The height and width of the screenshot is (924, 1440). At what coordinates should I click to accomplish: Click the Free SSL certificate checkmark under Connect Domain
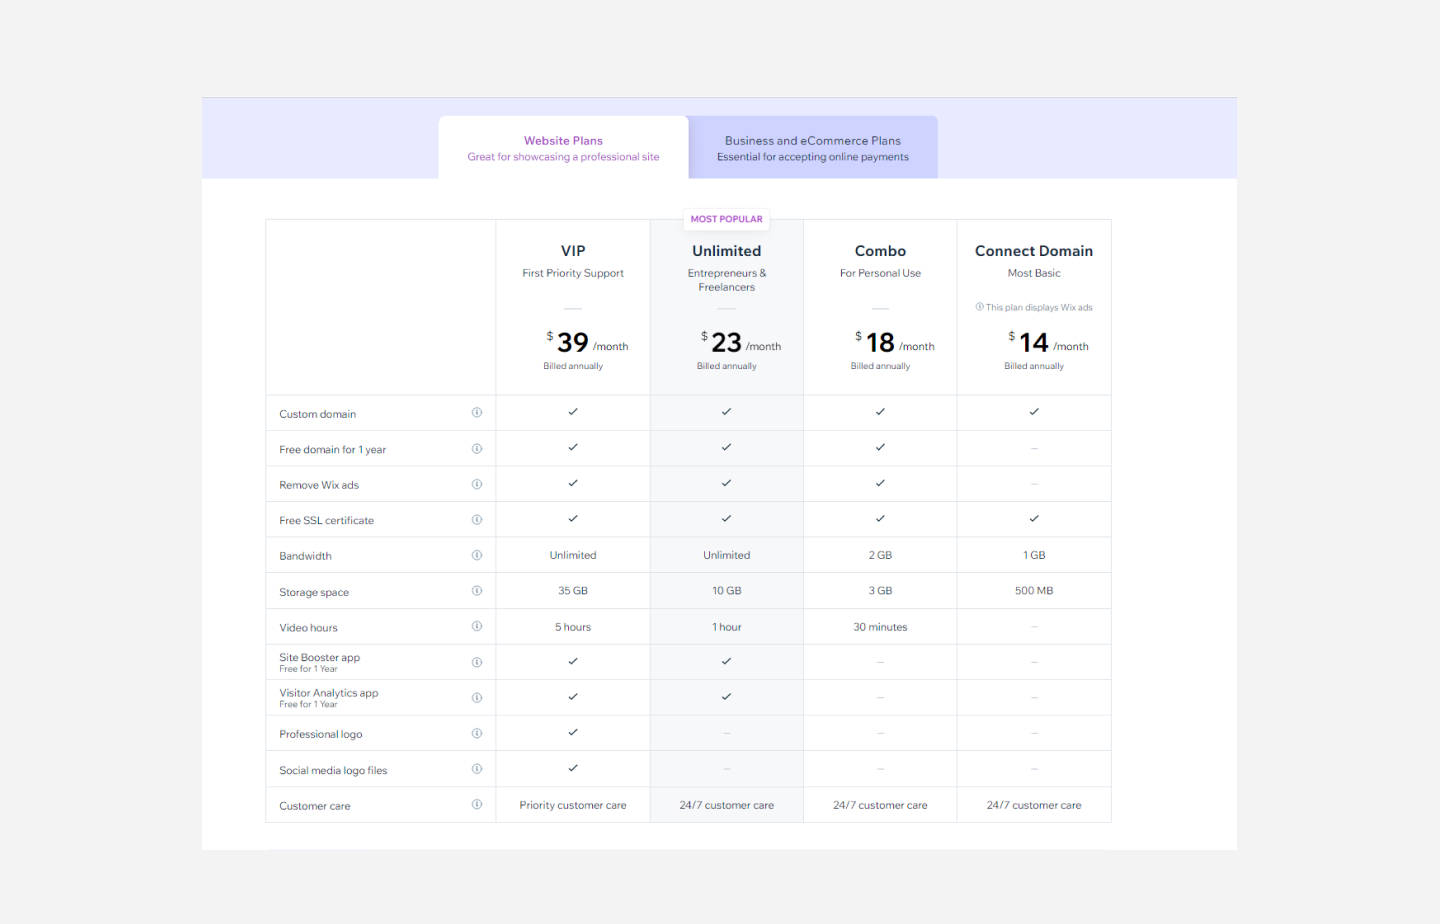(x=1034, y=519)
